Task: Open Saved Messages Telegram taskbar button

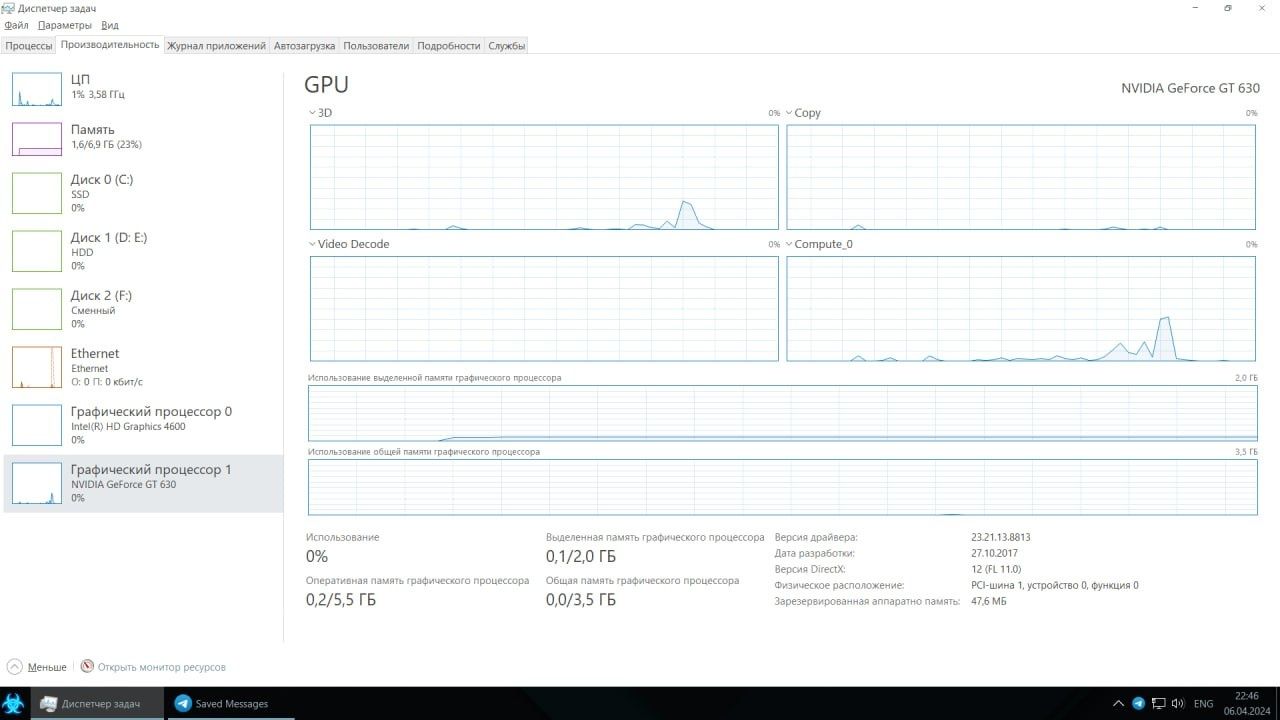Action: click(233, 703)
